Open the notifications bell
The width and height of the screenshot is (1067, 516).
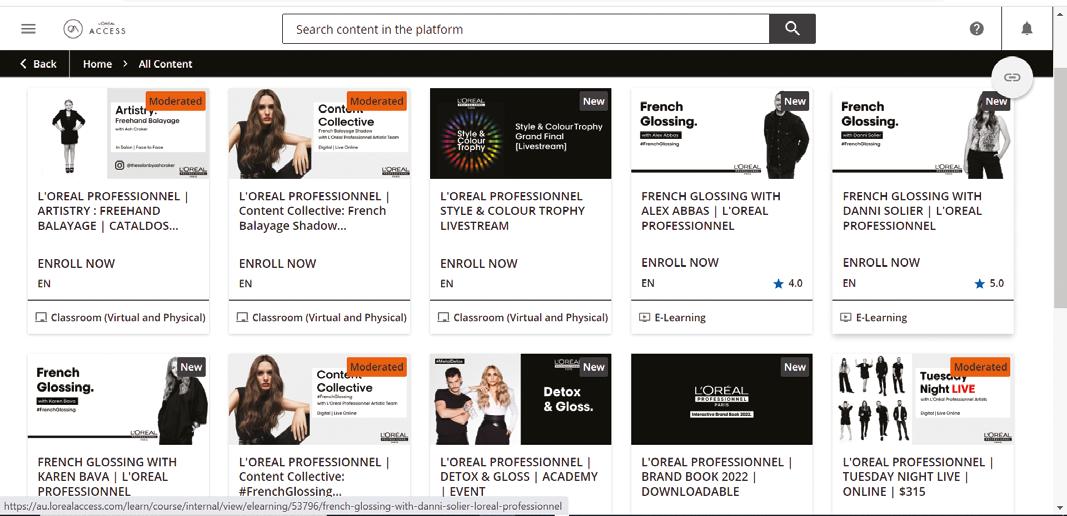click(1027, 29)
